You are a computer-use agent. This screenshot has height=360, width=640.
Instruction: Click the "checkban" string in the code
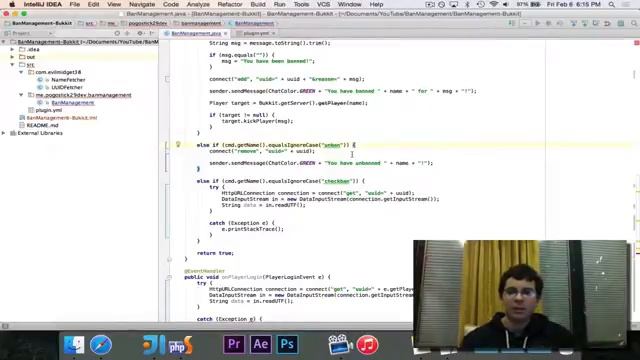click(337, 181)
